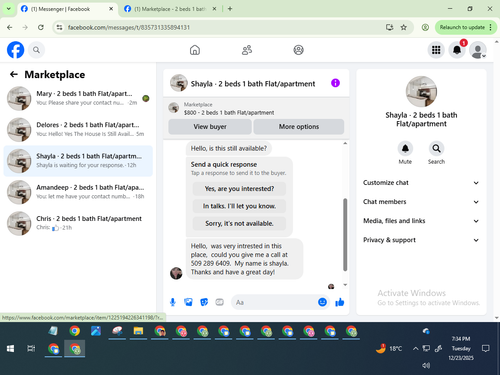Open File Explorer from the taskbar

click(x=138, y=331)
